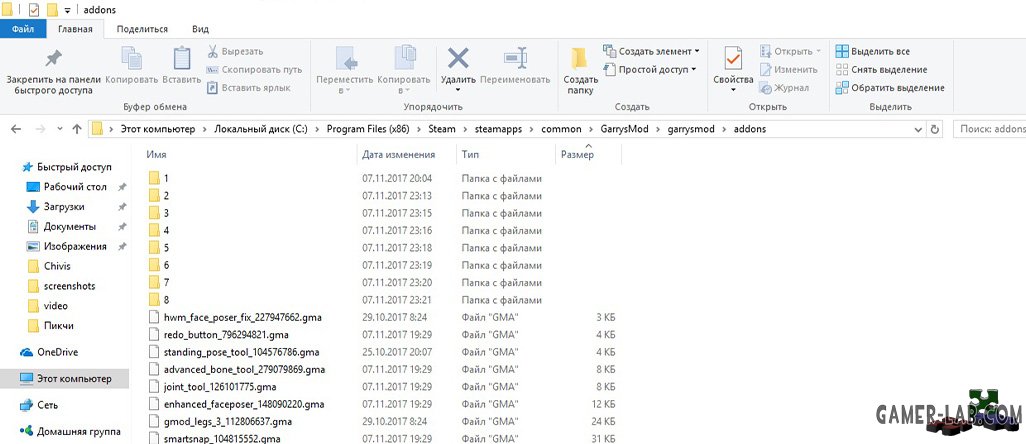
Task: Select This PC (Этот компьютер) in sidebar
Action: [x=65, y=379]
